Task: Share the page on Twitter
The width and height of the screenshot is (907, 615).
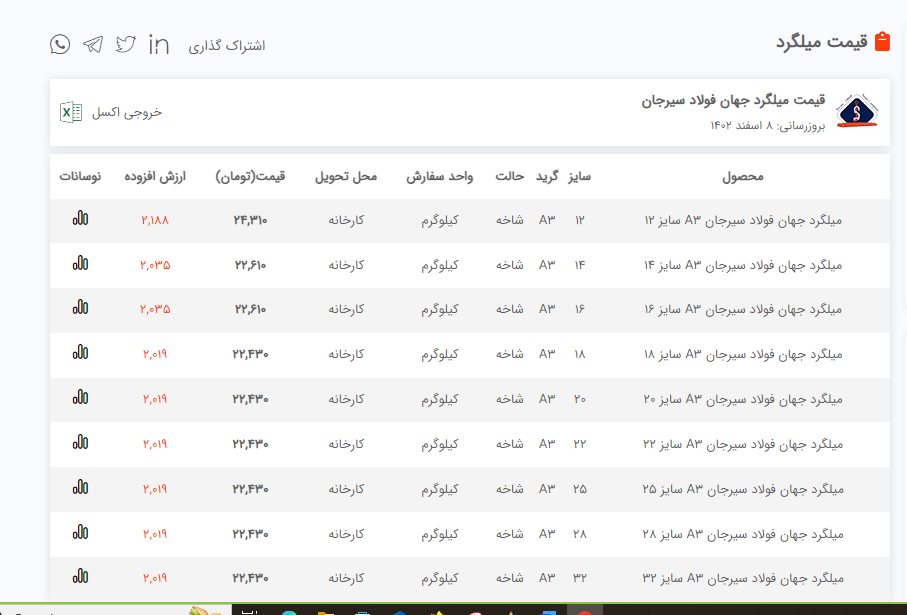Action: 125,44
